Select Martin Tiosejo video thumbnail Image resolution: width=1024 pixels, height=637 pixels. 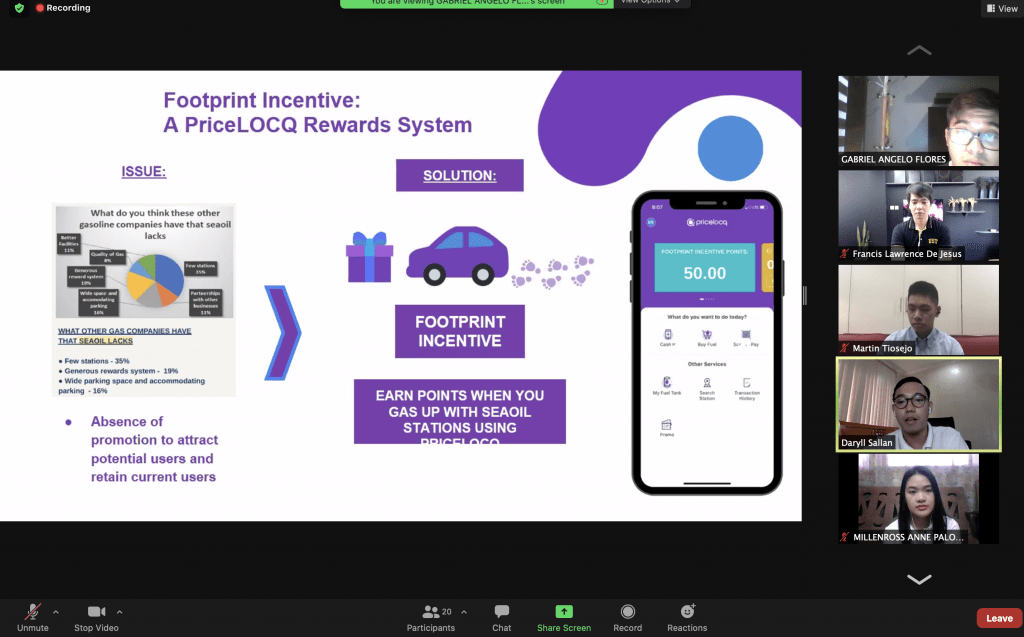(x=918, y=310)
